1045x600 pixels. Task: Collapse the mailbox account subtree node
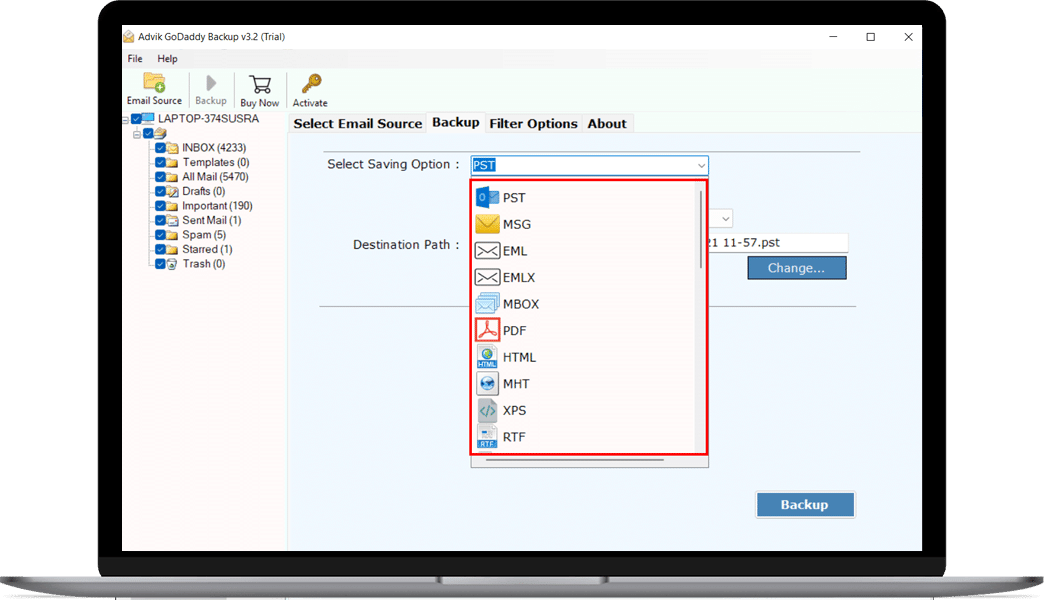[137, 134]
